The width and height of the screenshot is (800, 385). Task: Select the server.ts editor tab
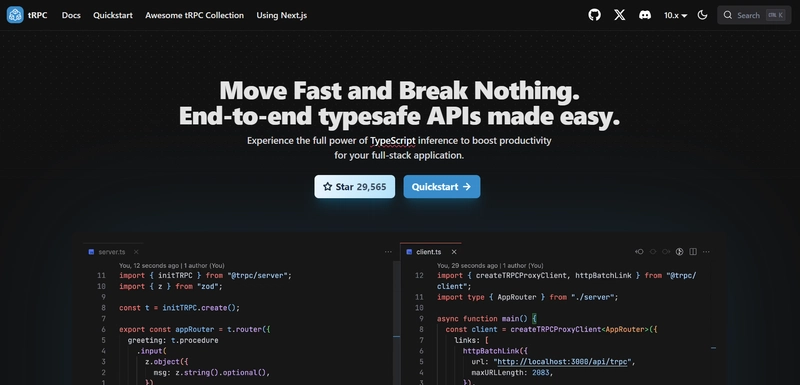113,252
